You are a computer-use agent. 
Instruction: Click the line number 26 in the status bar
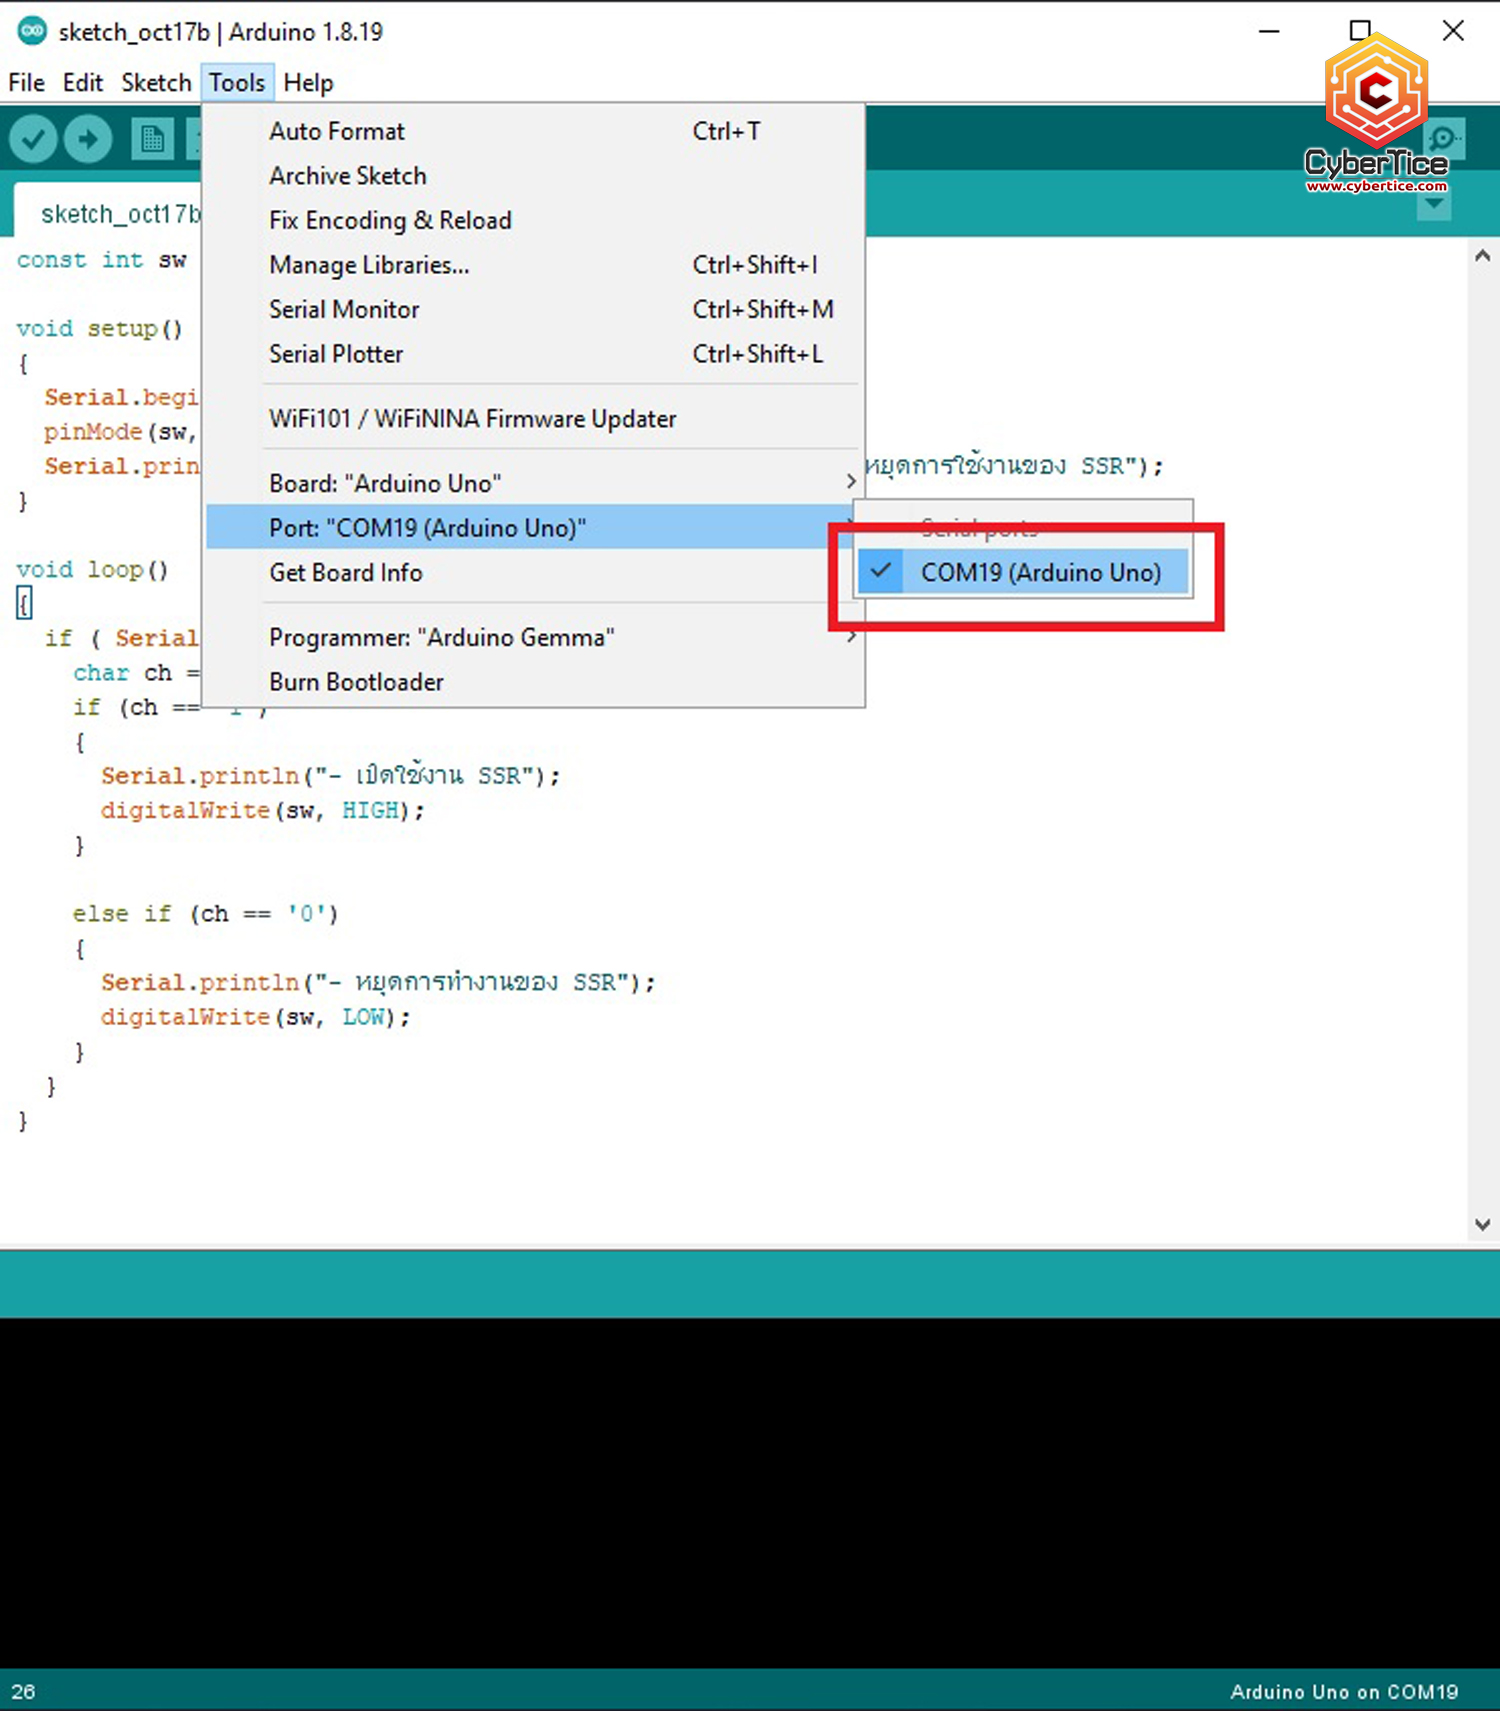23,1692
